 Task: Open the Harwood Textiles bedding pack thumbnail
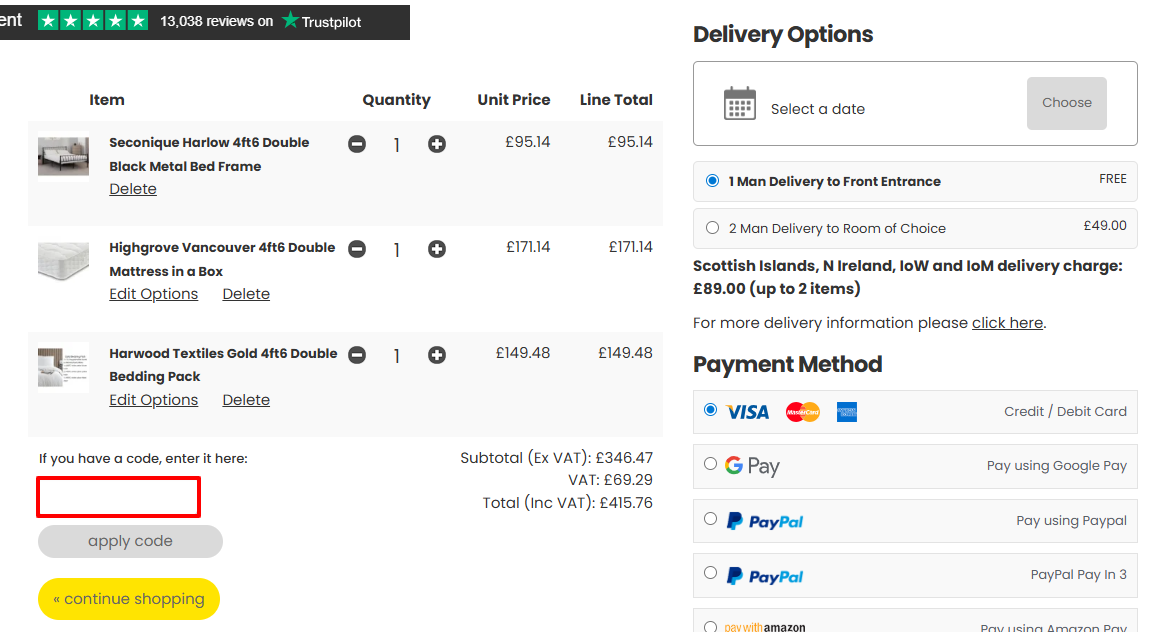tap(64, 368)
